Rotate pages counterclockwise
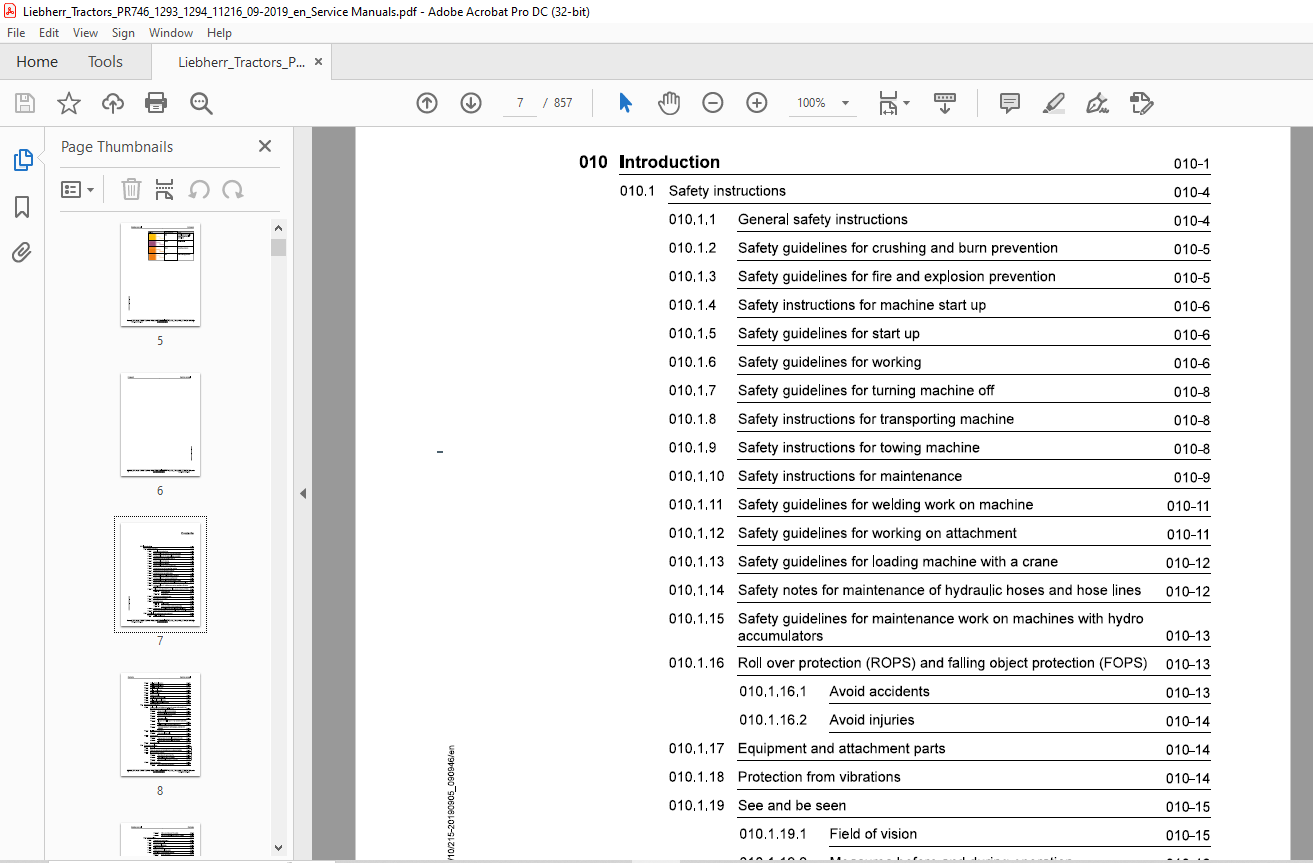 [199, 189]
